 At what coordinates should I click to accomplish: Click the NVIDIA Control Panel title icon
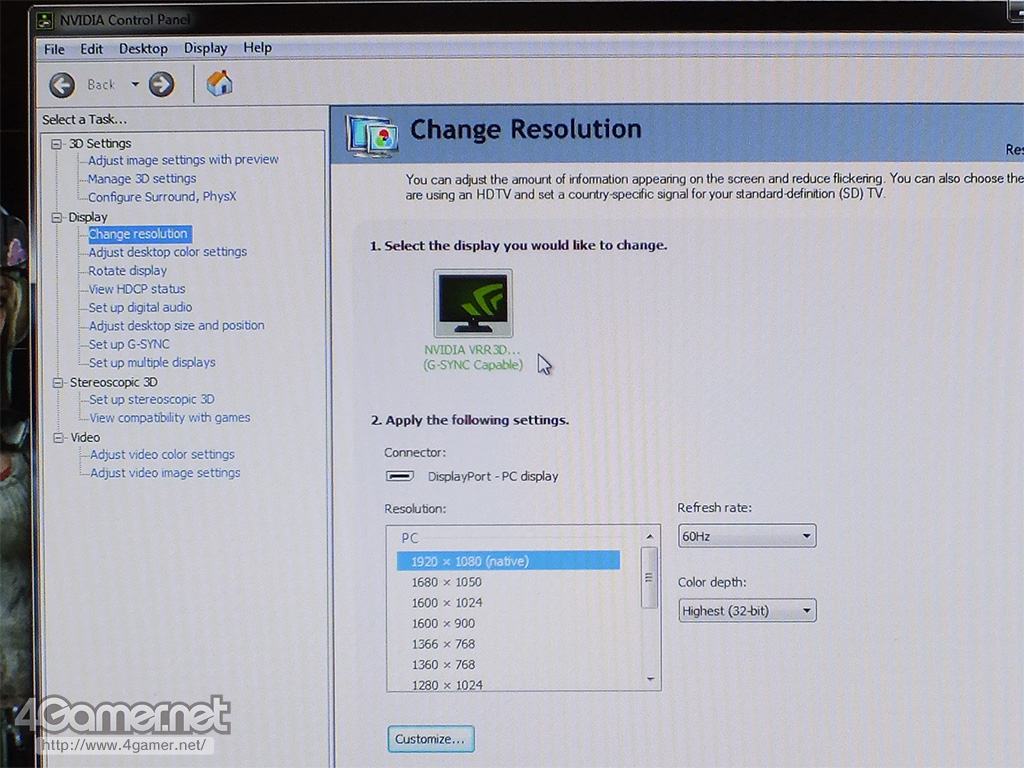[44, 20]
